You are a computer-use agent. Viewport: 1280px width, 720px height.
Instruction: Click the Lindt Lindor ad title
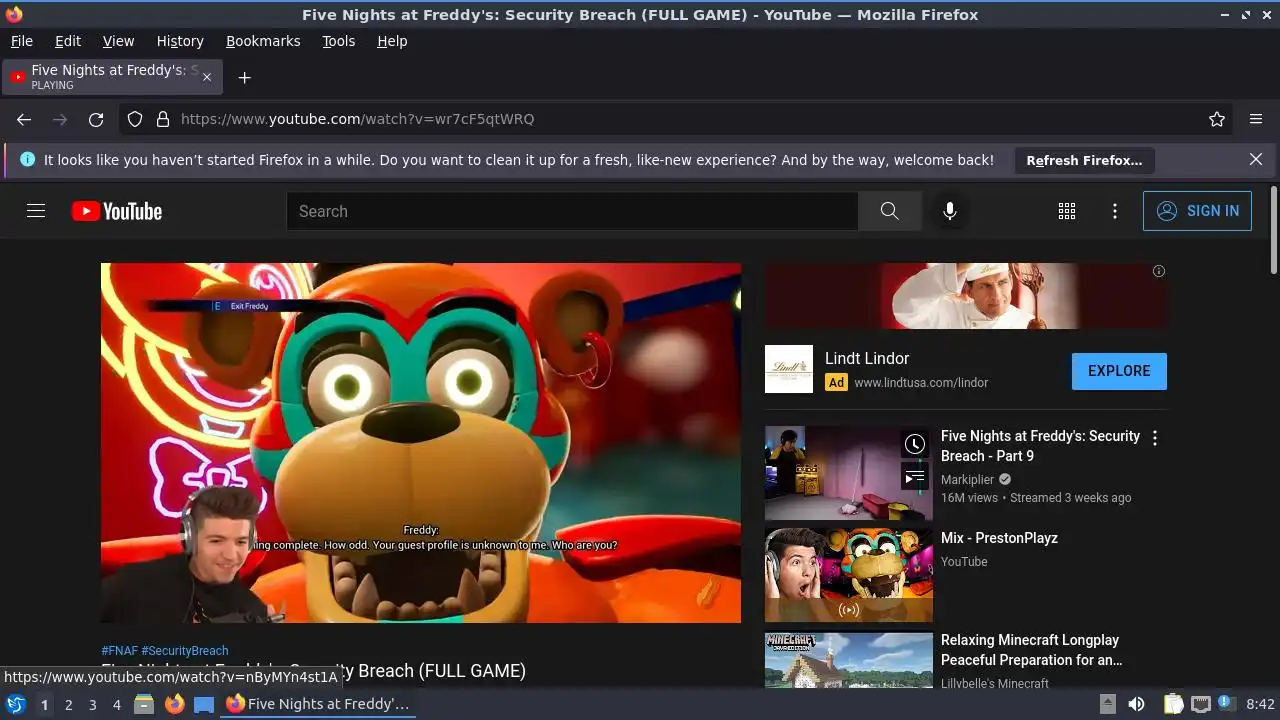tap(867, 358)
